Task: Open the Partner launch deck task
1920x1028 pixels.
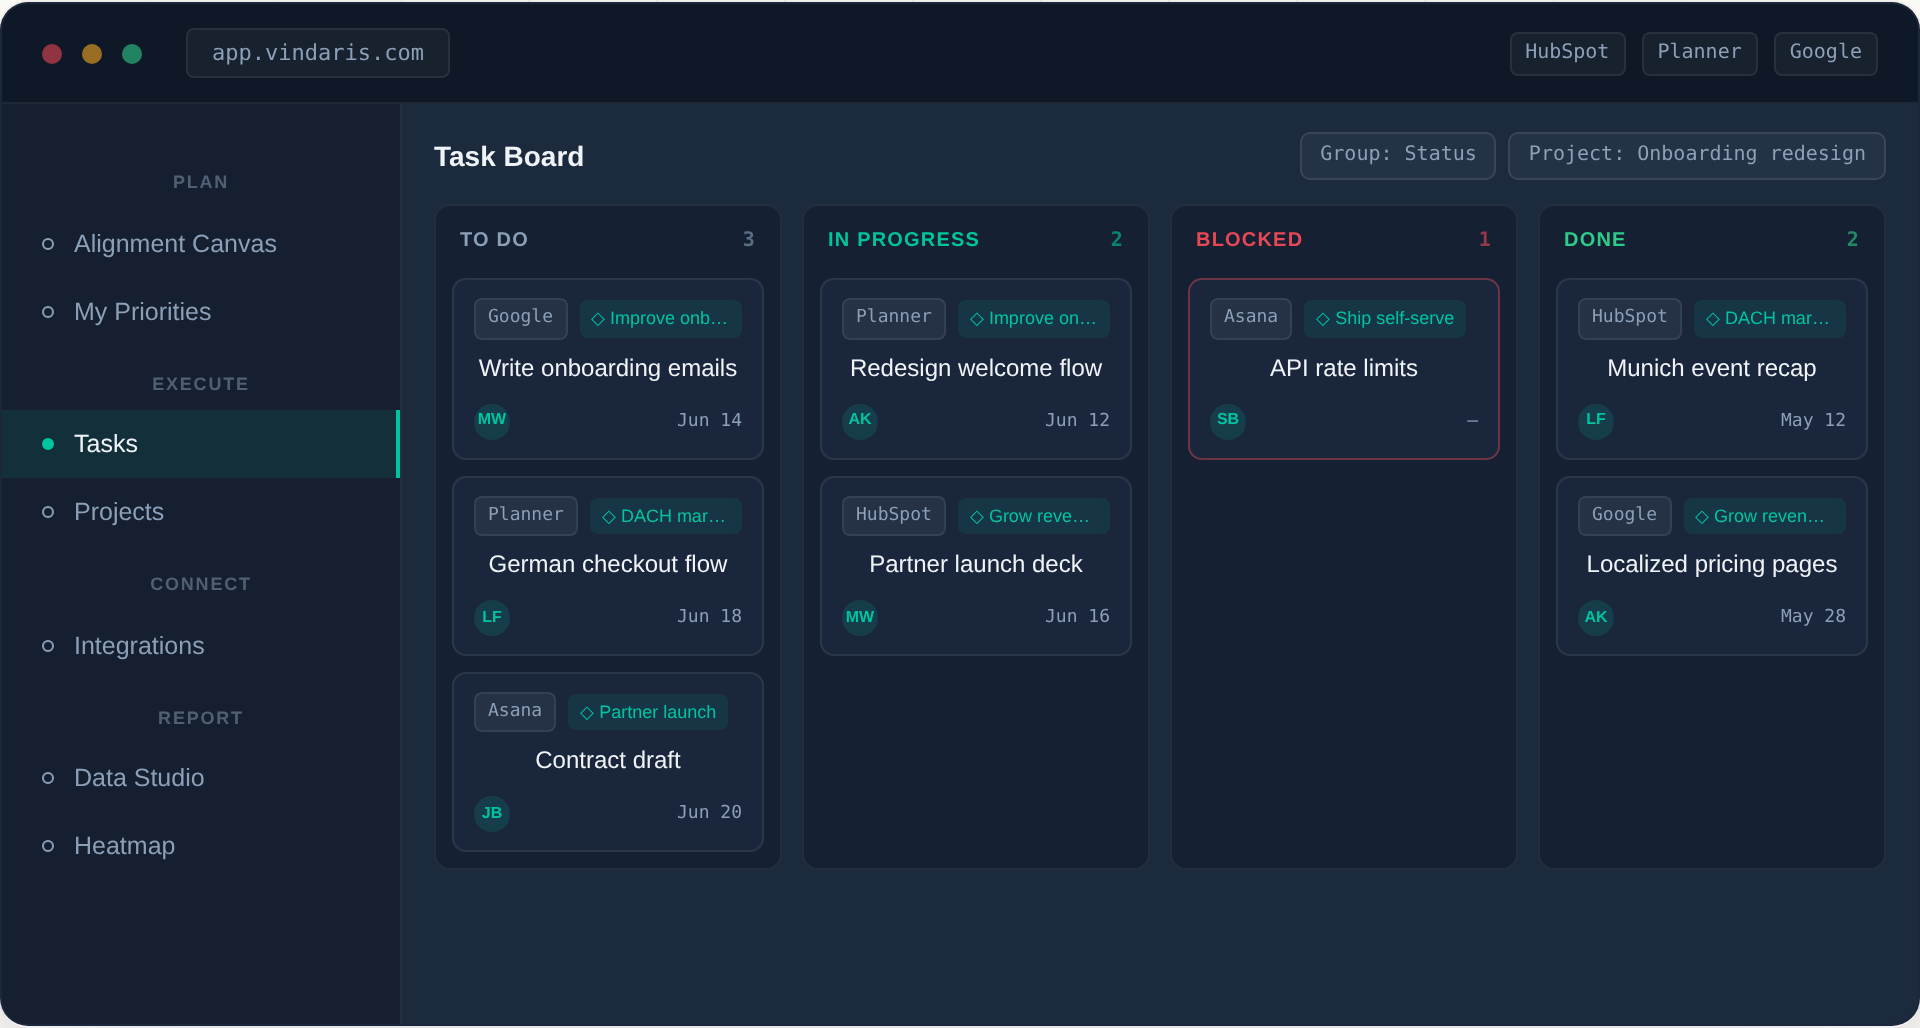Action: point(976,564)
